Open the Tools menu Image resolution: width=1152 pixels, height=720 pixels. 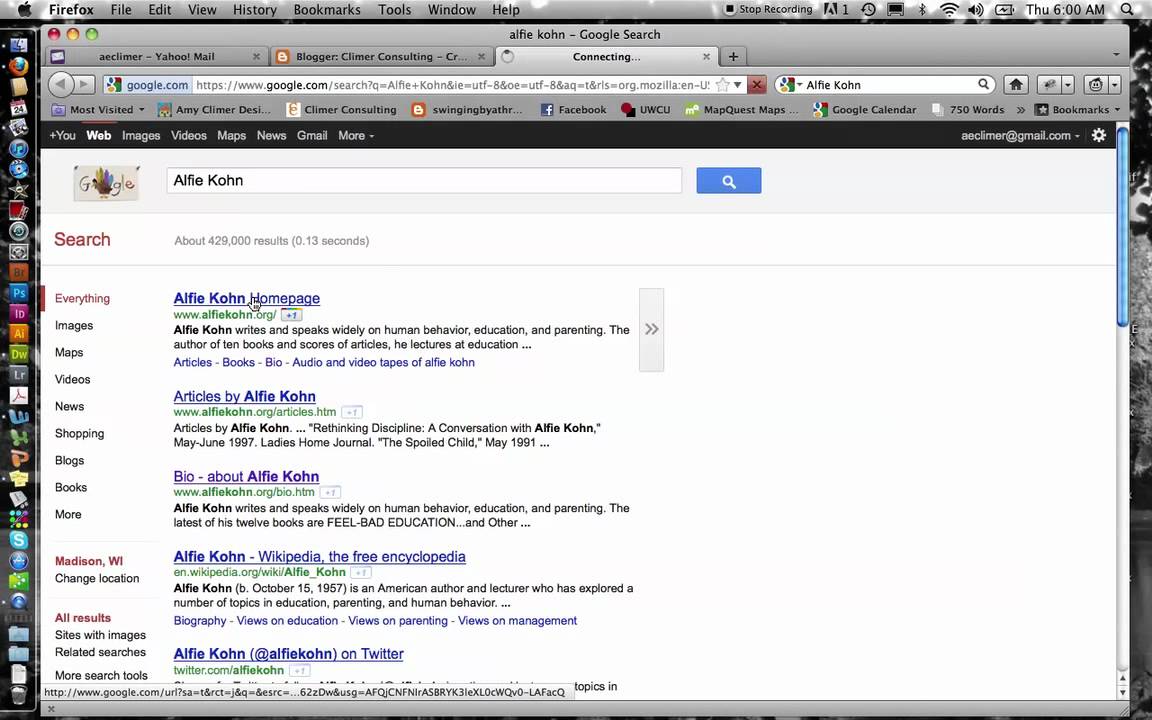click(395, 10)
